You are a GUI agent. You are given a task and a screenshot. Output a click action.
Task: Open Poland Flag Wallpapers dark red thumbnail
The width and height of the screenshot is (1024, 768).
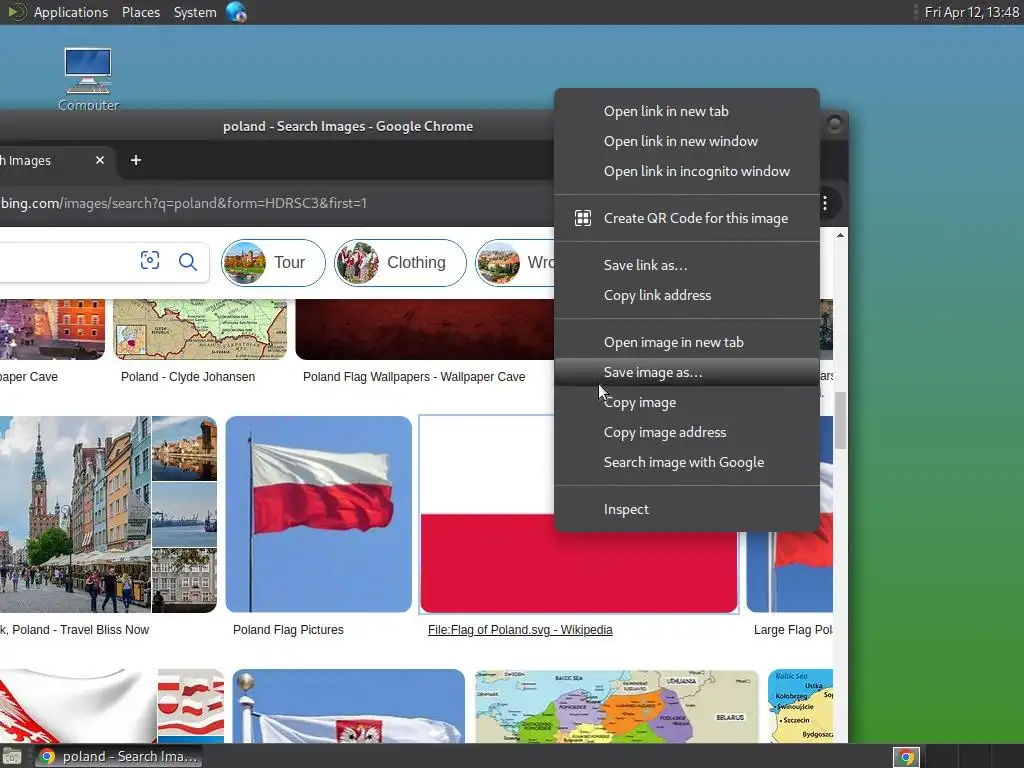424,329
